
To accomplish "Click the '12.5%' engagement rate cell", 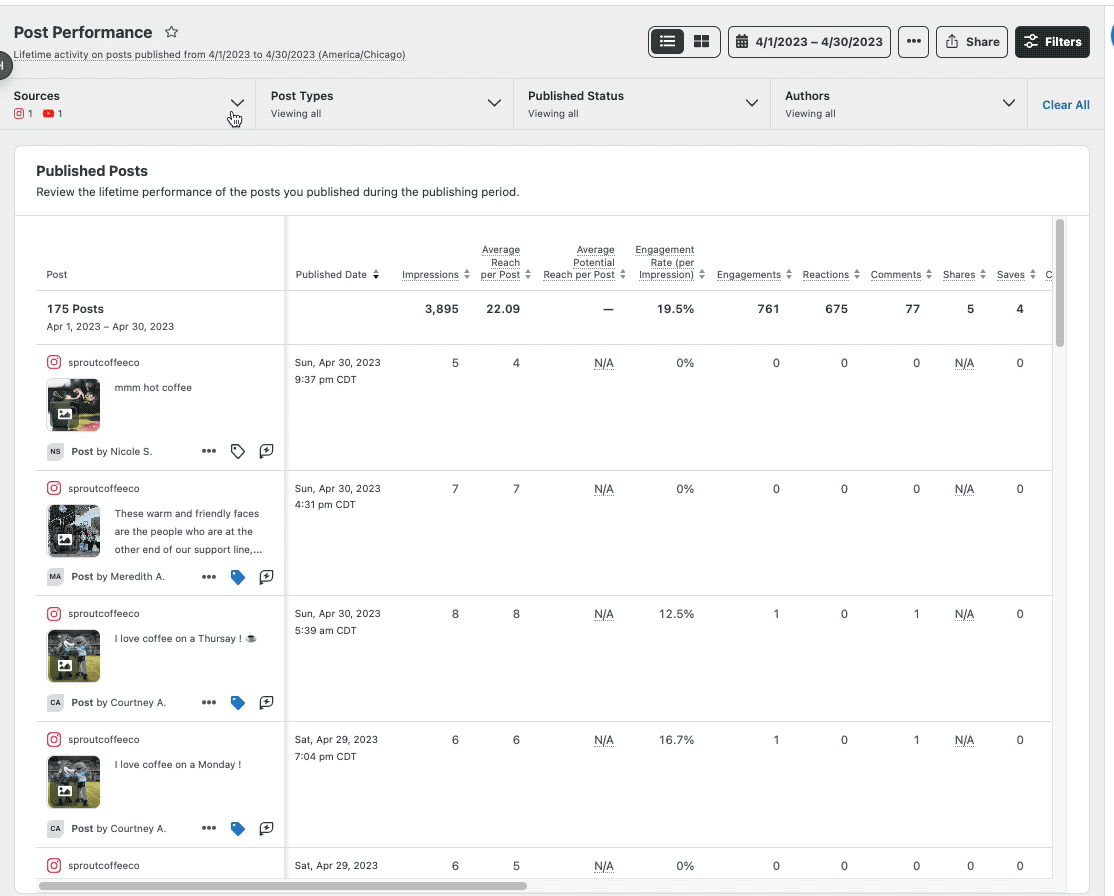I will 676,614.
